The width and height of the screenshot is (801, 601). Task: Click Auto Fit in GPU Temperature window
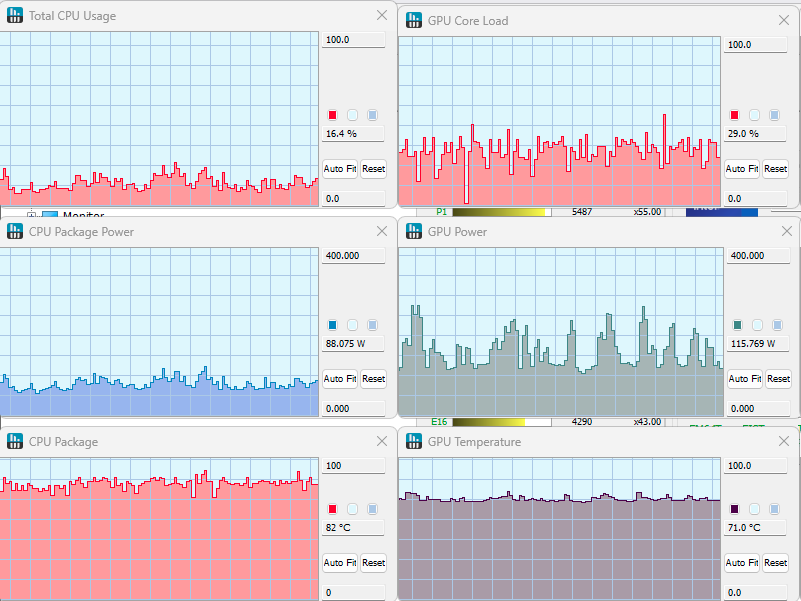(742, 563)
